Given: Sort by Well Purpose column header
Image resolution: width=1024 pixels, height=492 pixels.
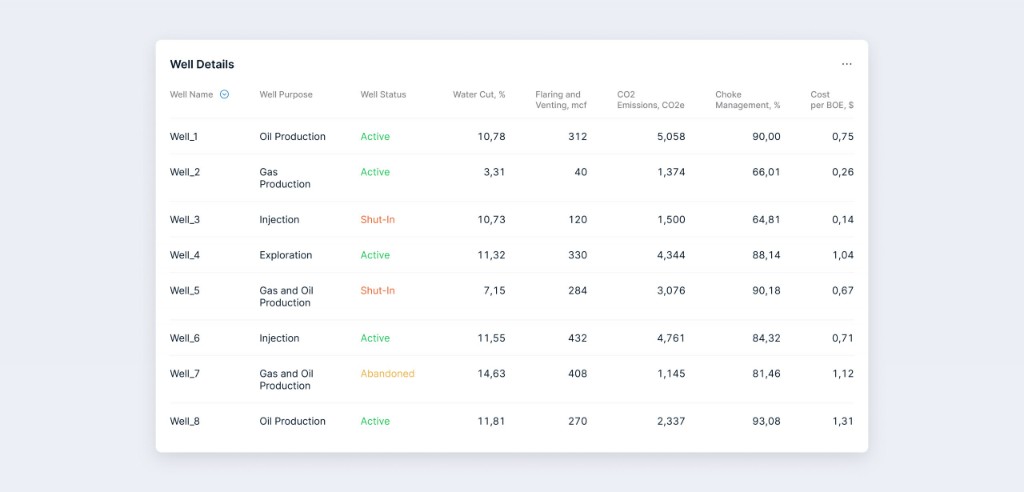Looking at the screenshot, I should click(x=285, y=95).
